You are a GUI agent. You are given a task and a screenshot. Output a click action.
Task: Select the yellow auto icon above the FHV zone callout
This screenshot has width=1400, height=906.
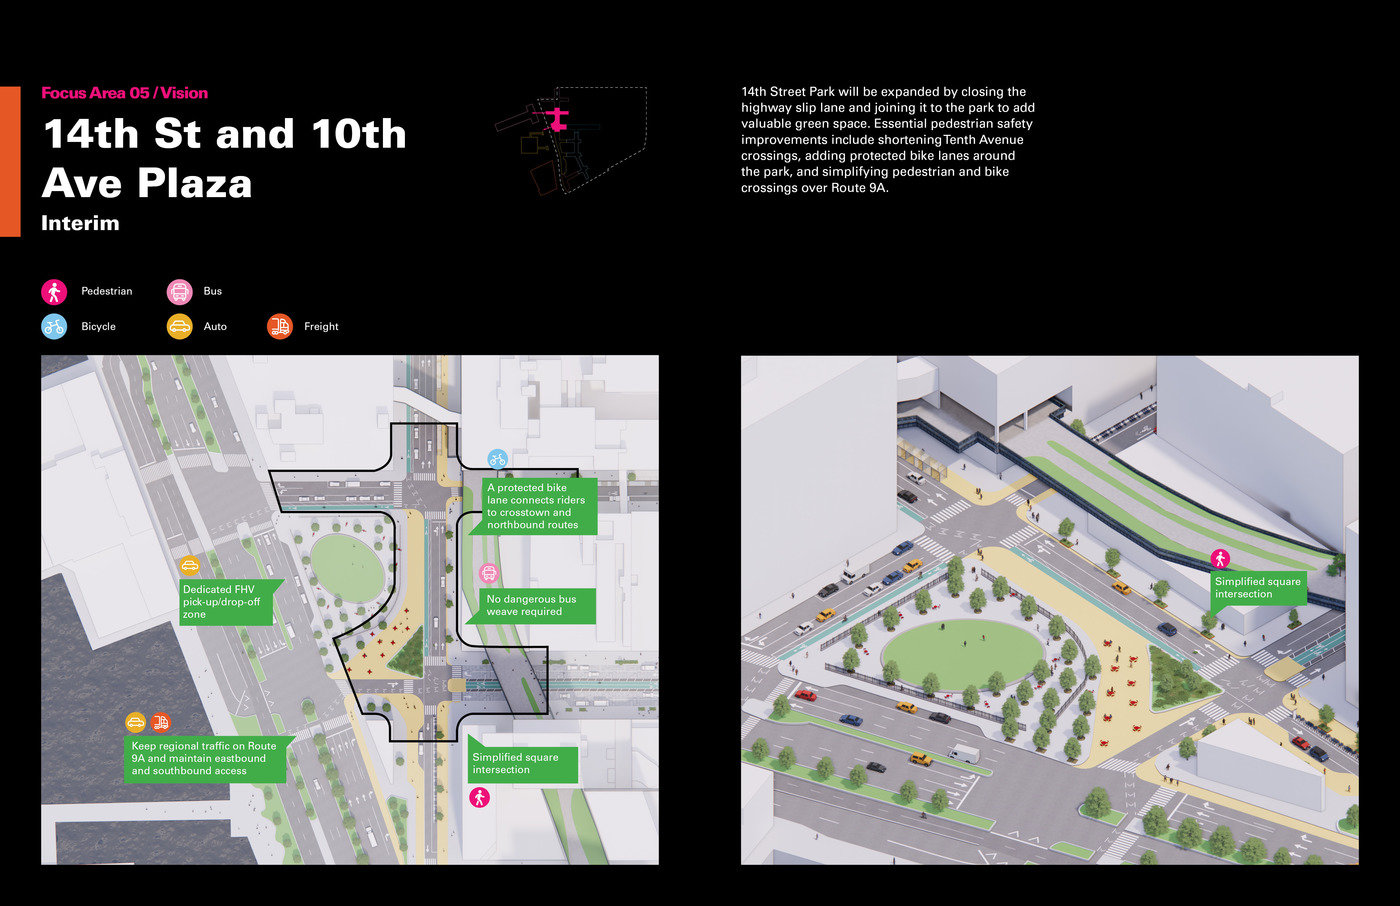tap(191, 565)
